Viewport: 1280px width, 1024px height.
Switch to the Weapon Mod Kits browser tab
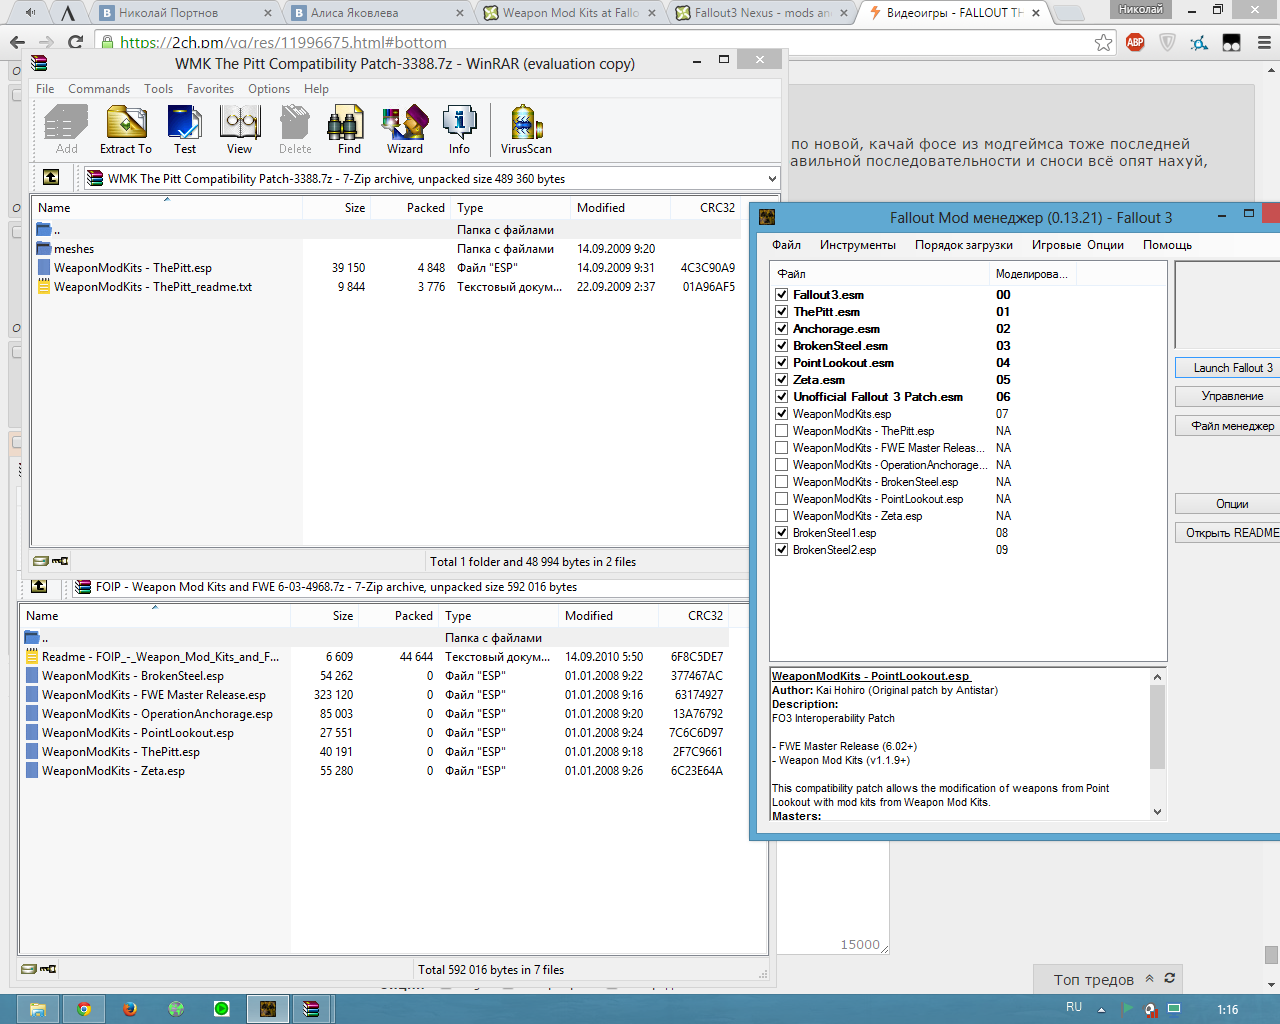[569, 13]
